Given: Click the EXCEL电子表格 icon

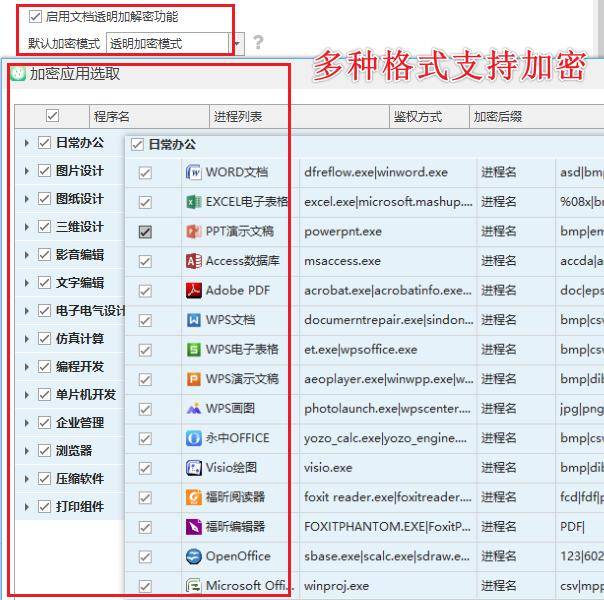Looking at the screenshot, I should pyautogui.click(x=193, y=202).
